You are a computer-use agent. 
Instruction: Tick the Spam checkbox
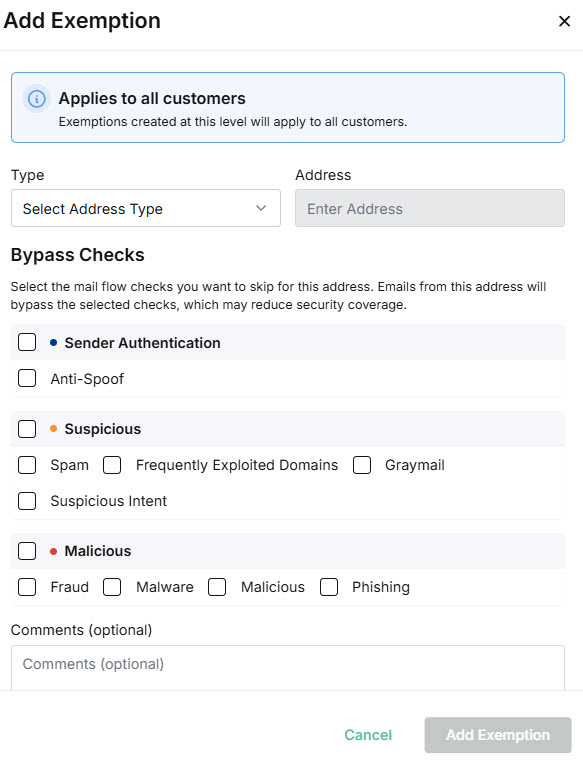click(x=27, y=465)
